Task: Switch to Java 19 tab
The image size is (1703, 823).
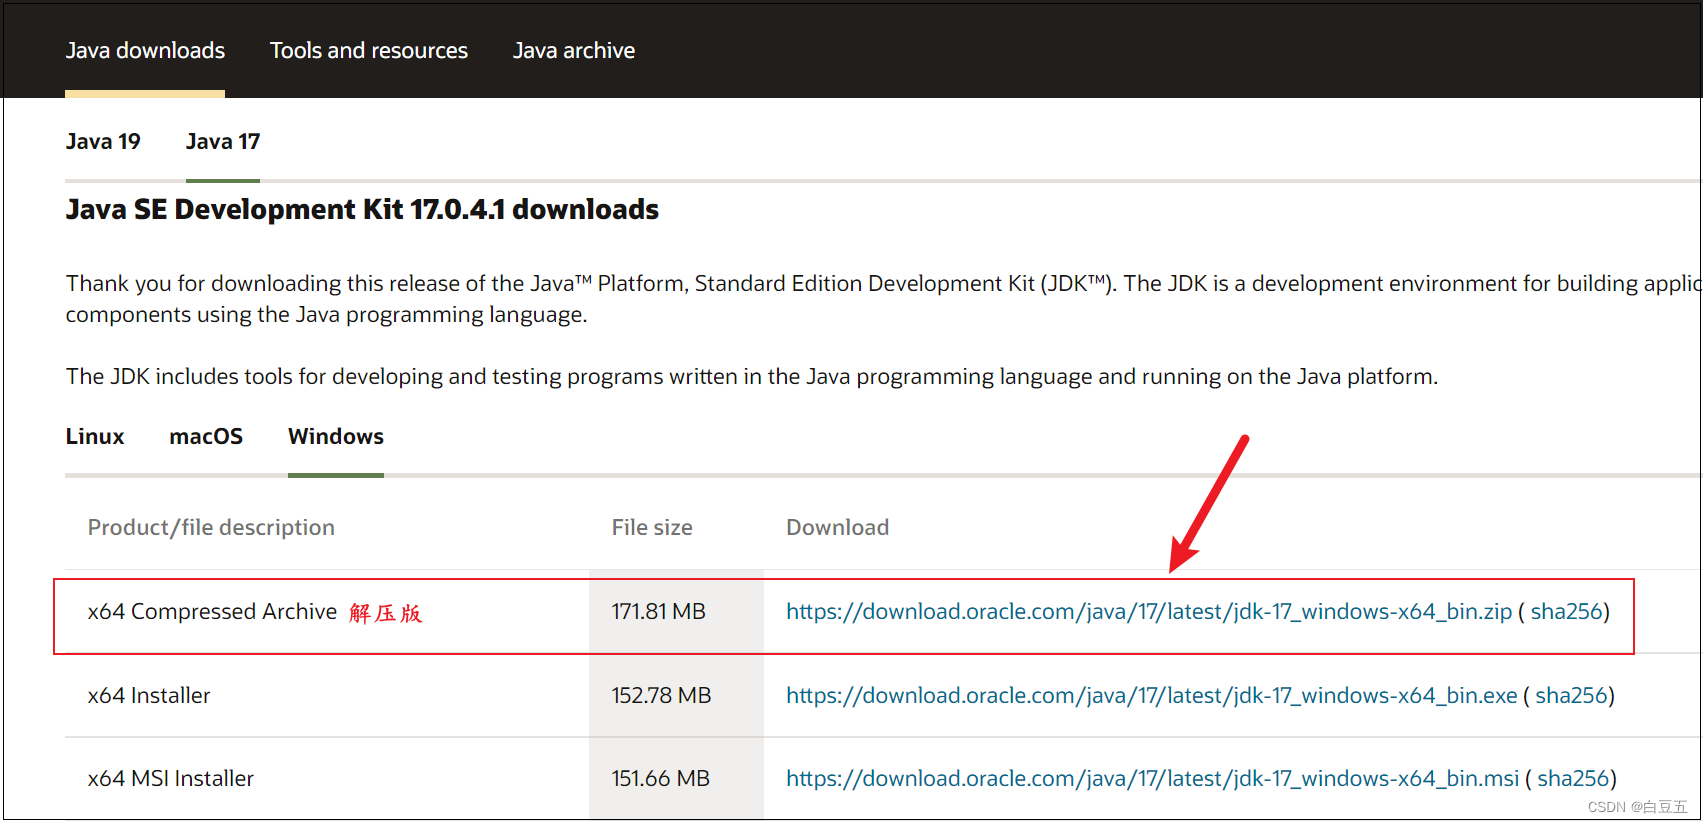Action: [x=103, y=142]
